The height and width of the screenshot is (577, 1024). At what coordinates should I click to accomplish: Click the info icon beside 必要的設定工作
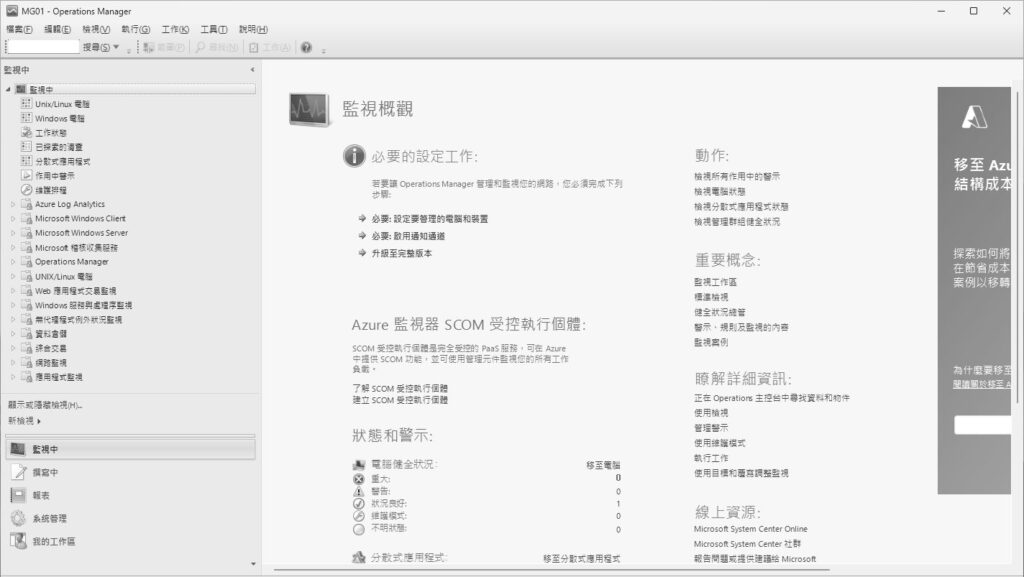click(354, 156)
